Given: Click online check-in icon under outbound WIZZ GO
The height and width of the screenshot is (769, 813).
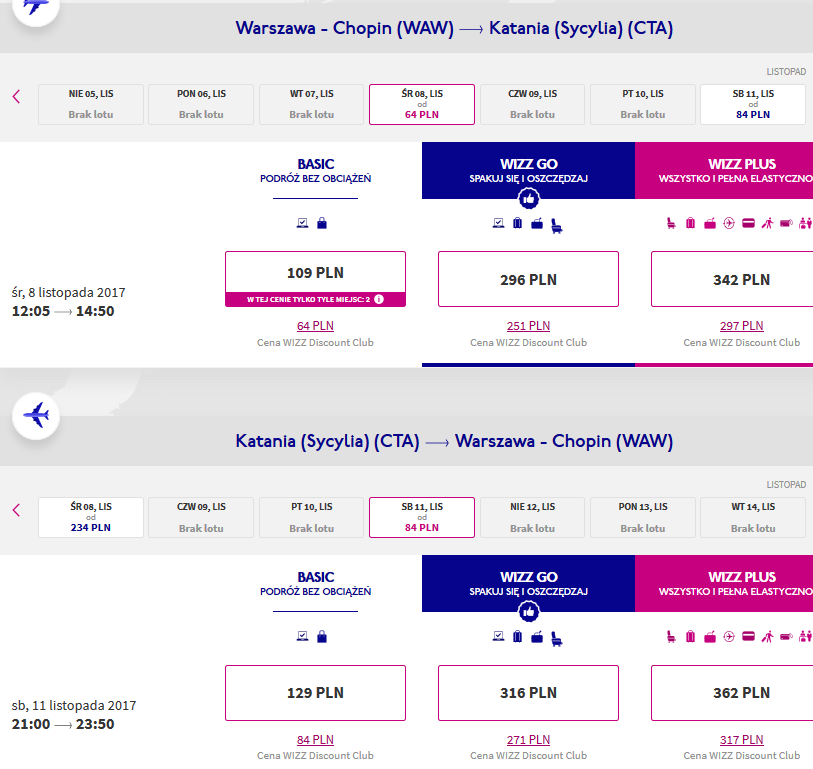Looking at the screenshot, I should point(498,223).
